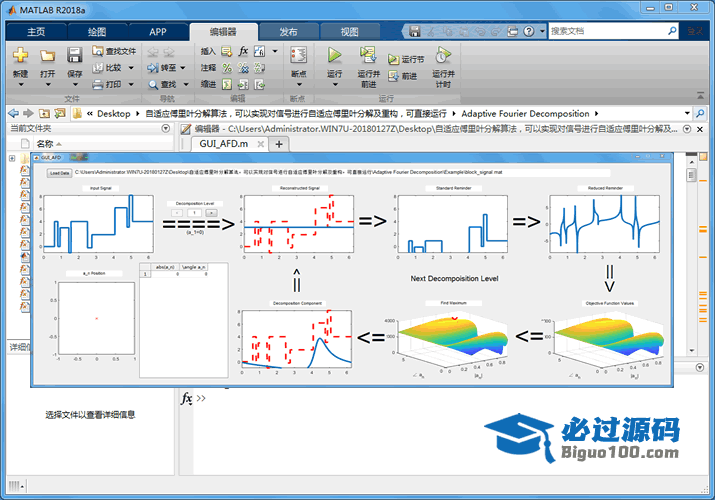Click the fx insert function icon
This screenshot has height=500, width=715.
click(x=243, y=51)
